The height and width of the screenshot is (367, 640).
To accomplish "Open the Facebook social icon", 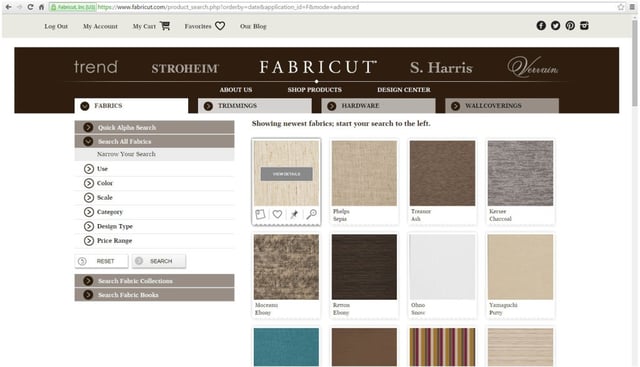I will (x=541, y=26).
